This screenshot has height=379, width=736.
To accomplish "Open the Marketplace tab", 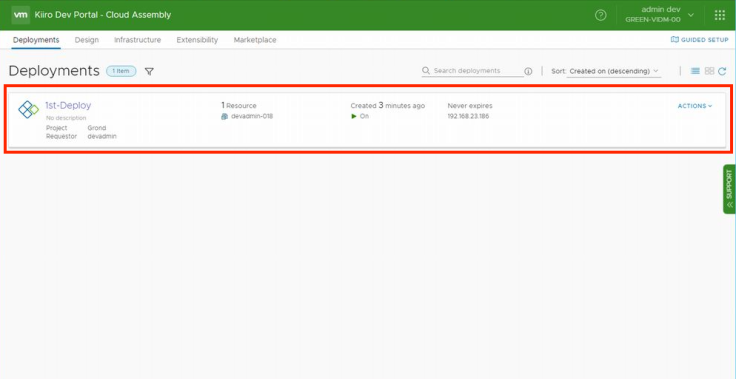I will (255, 40).
